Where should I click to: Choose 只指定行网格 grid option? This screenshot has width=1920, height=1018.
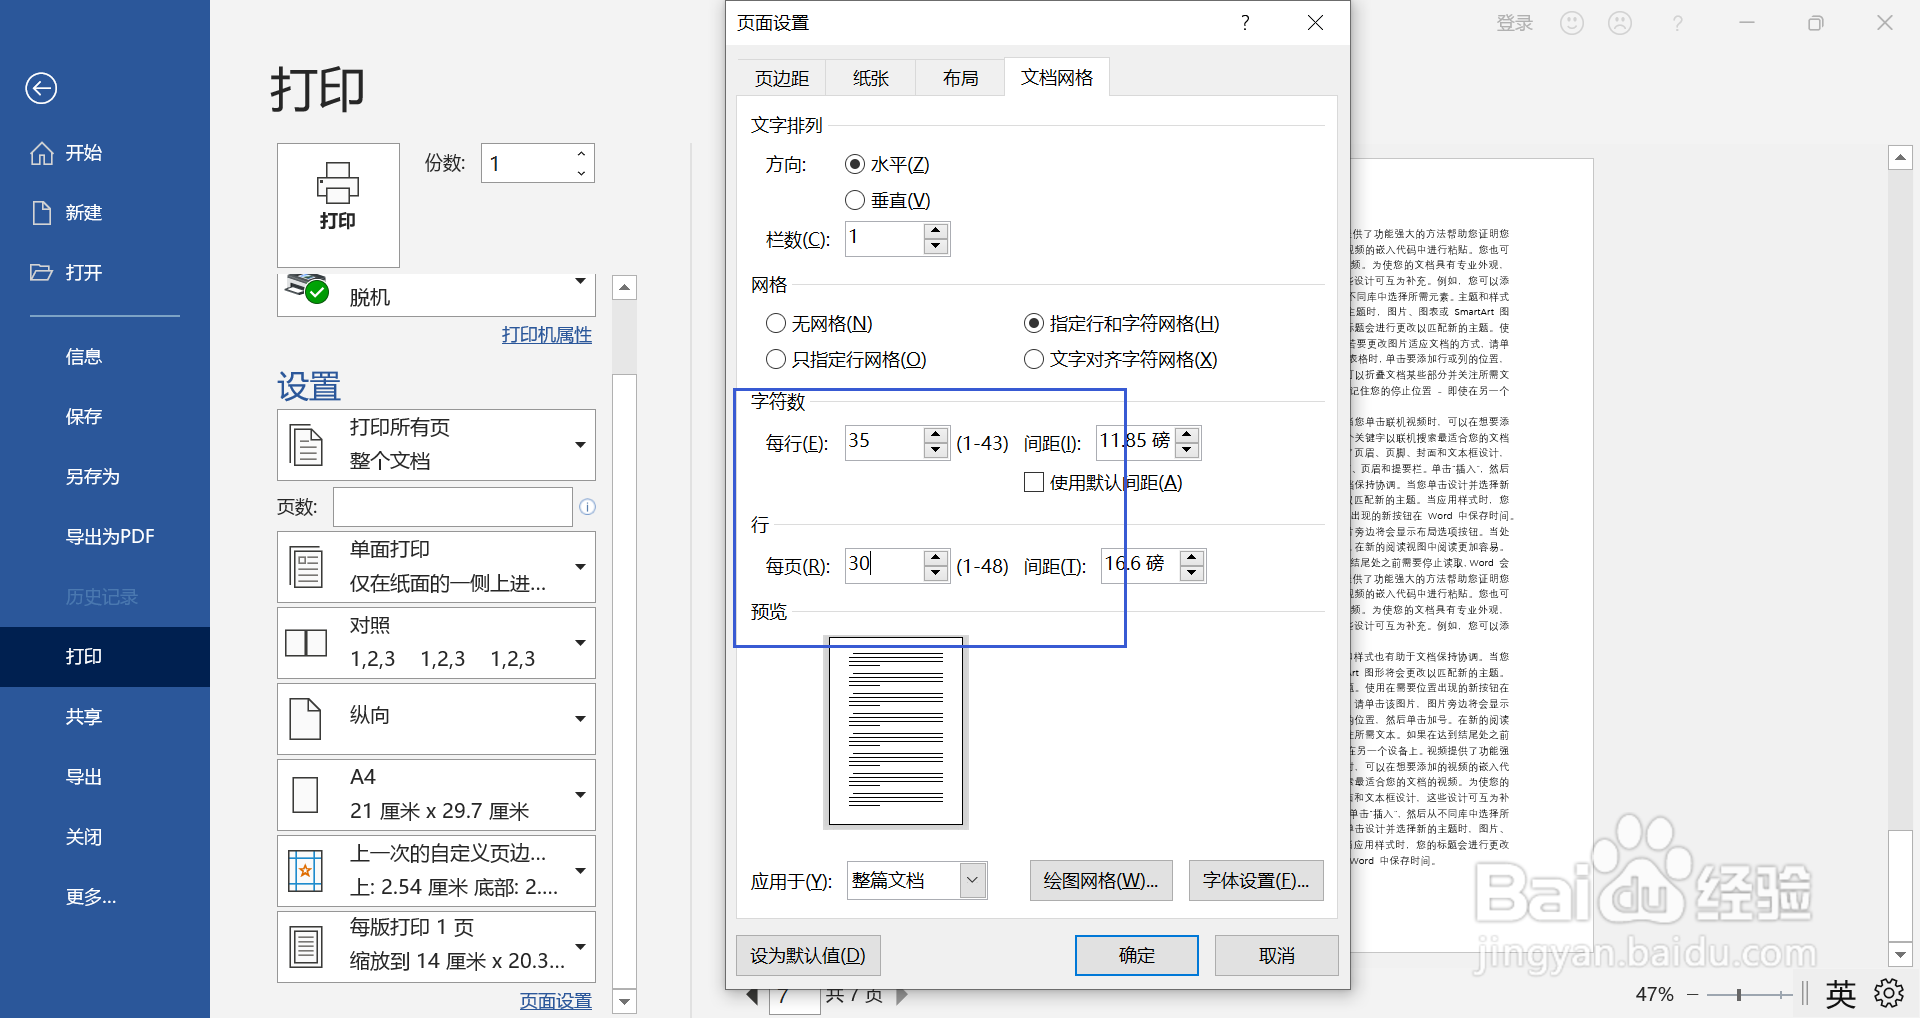(775, 359)
